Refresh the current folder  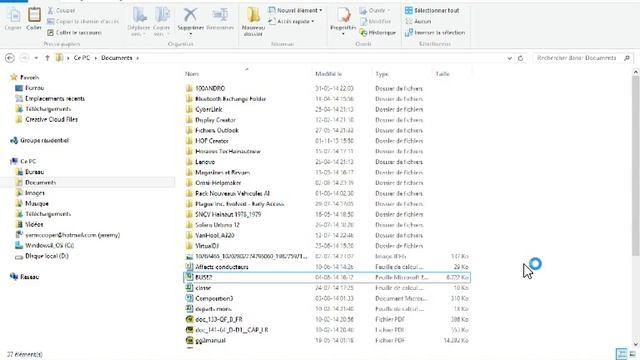pos(520,58)
